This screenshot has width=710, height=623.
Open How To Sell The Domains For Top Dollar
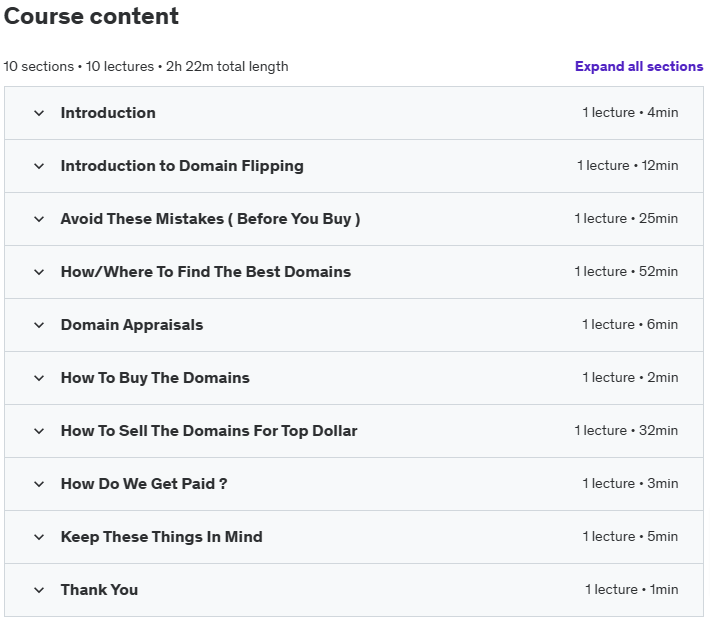209,431
